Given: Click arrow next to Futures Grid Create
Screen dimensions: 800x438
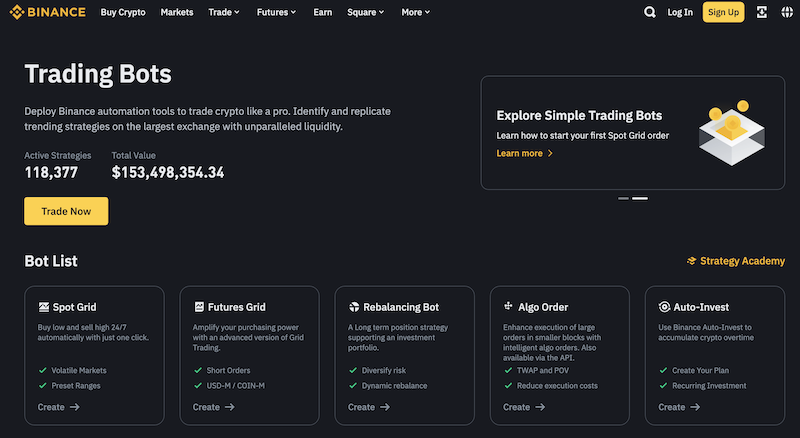Looking at the screenshot, I should point(230,407).
